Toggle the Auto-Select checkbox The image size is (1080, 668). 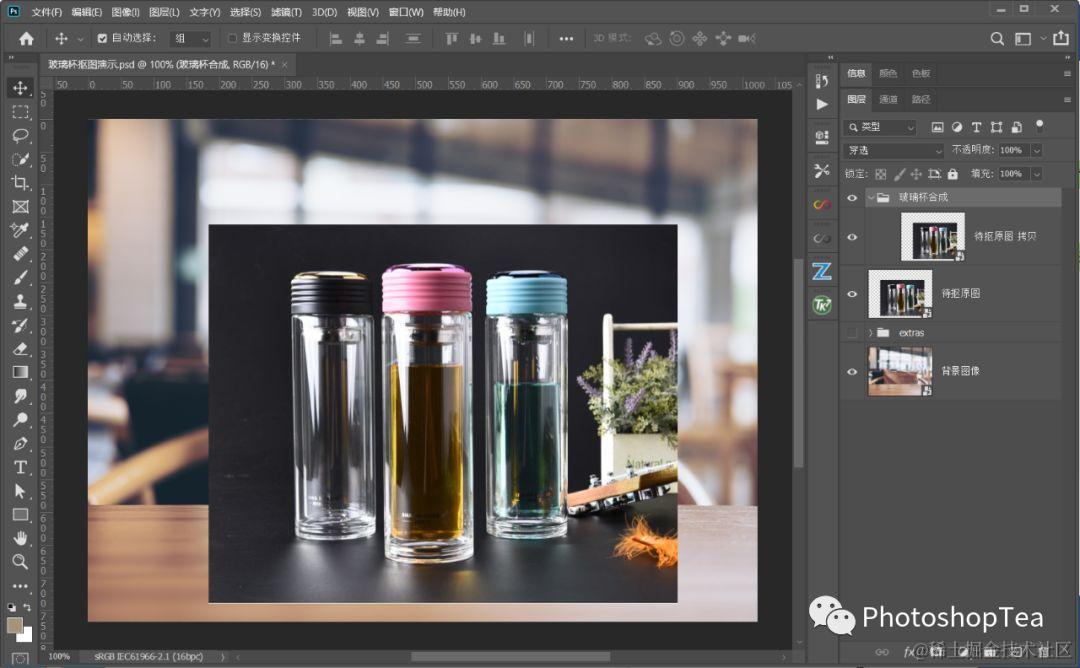click(102, 39)
